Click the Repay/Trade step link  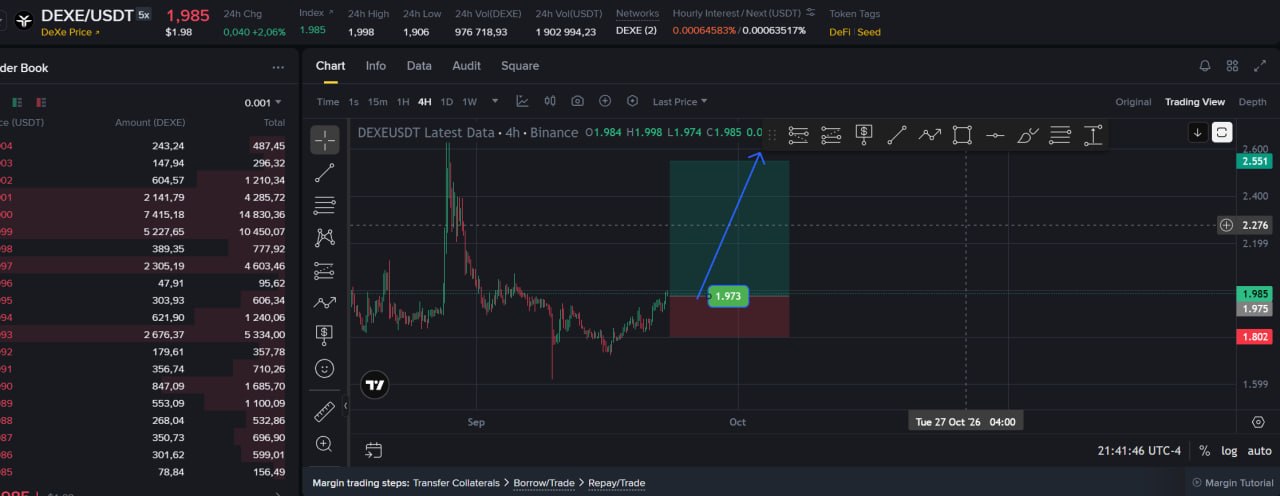[617, 483]
